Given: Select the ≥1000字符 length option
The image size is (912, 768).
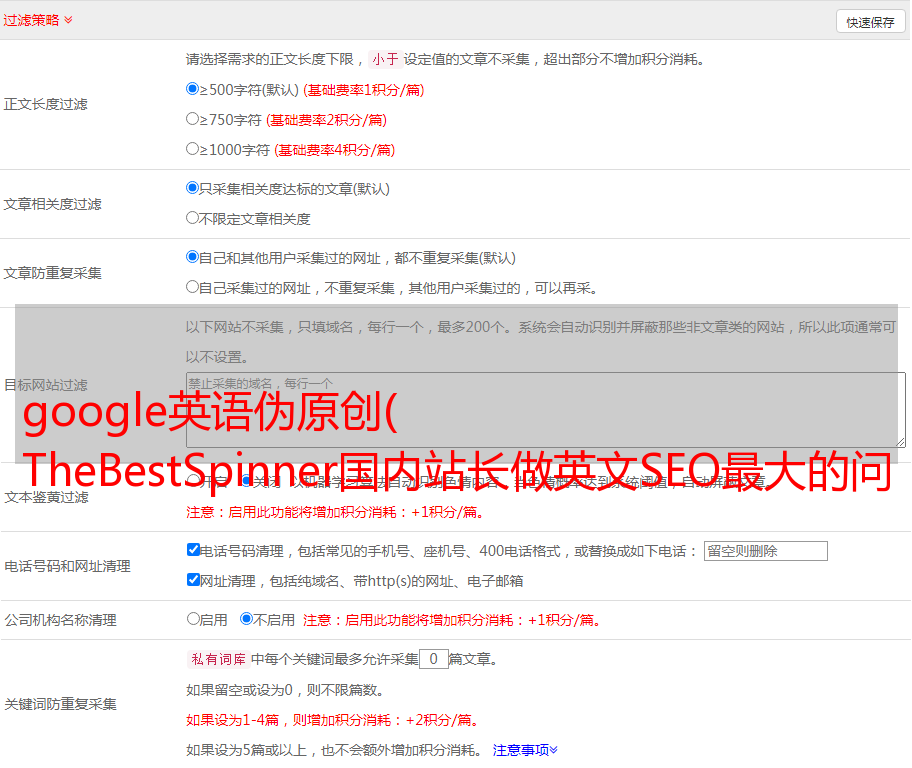Looking at the screenshot, I should tap(192, 148).
